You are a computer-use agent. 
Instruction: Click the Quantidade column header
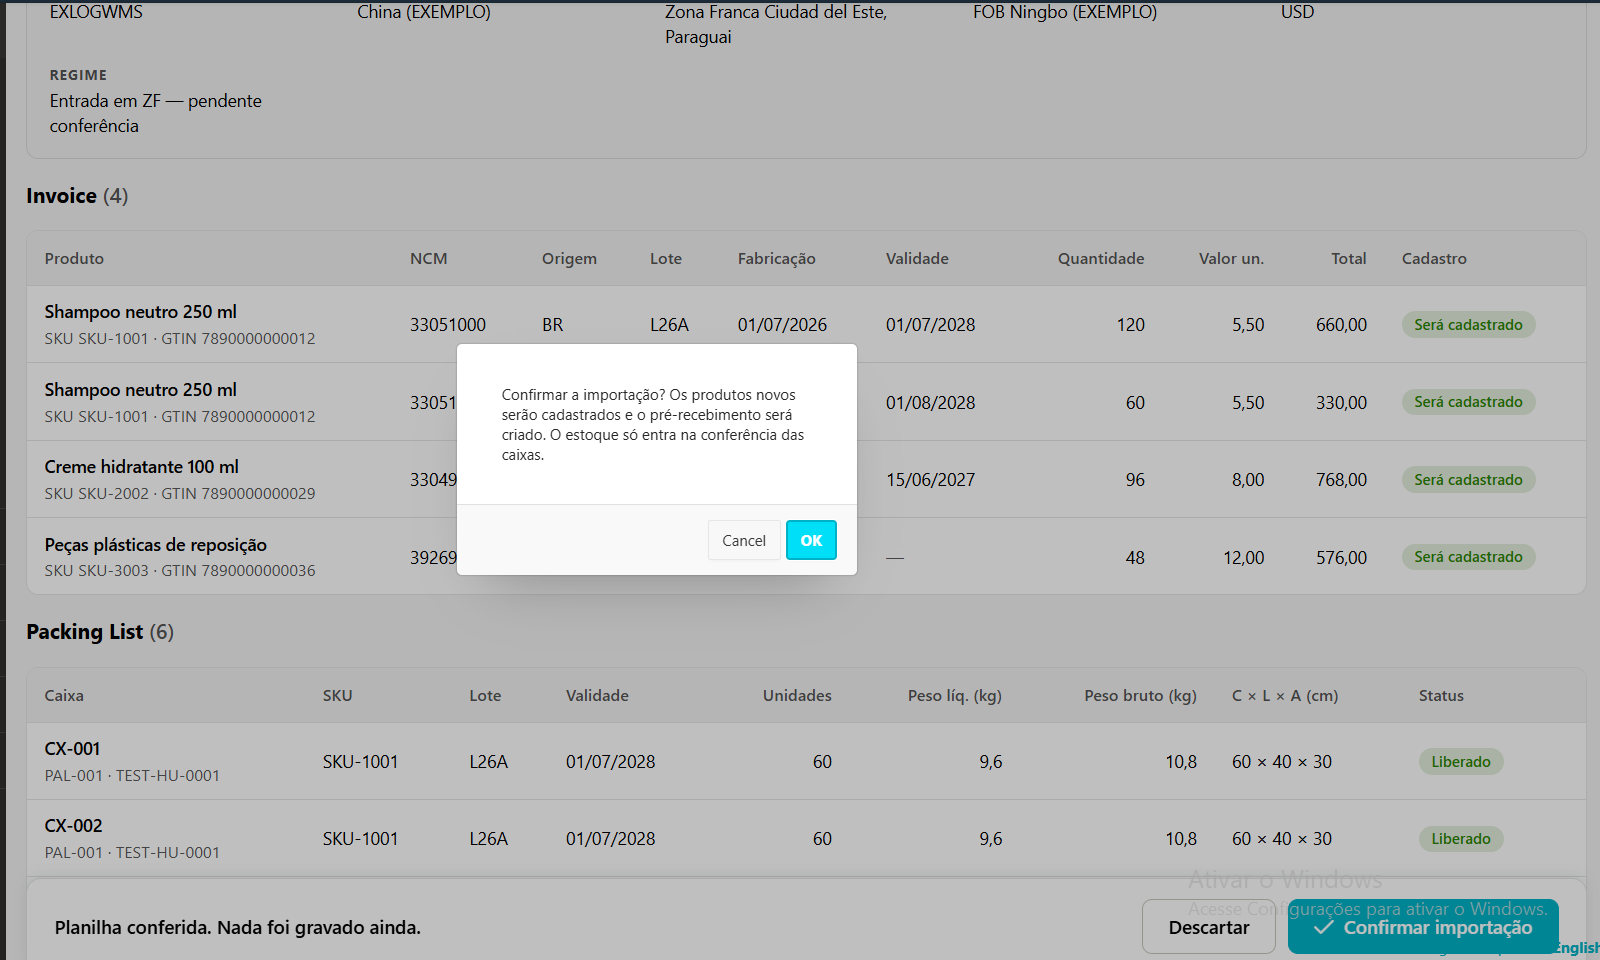coord(1101,258)
